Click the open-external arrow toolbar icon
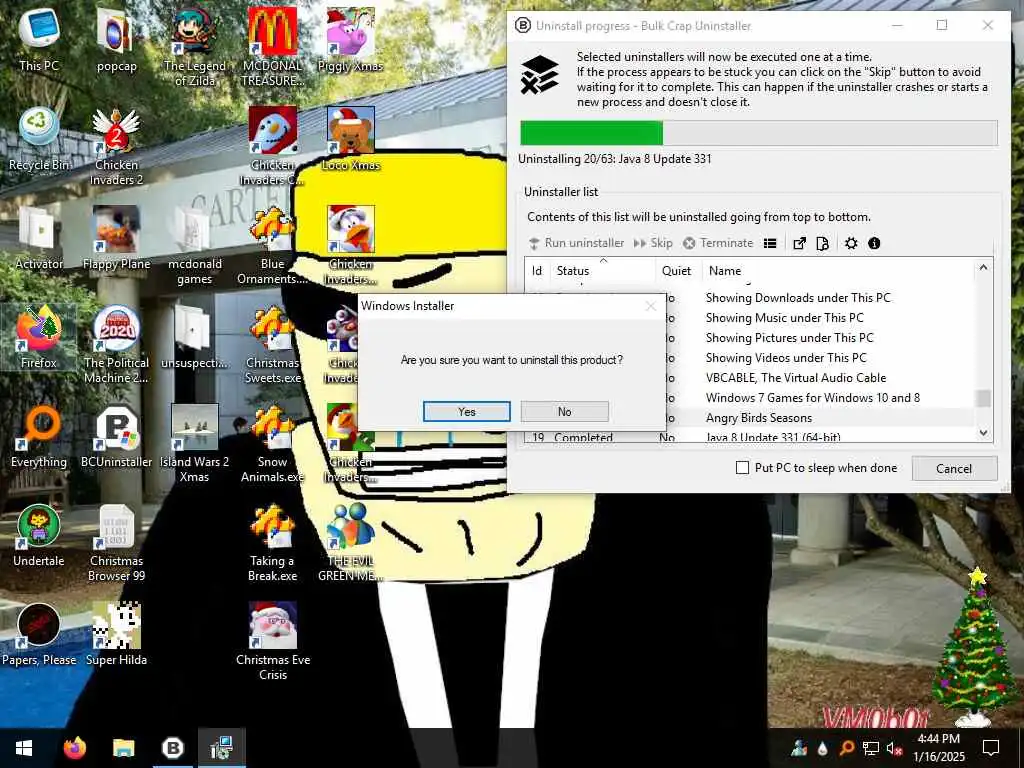 coord(799,244)
